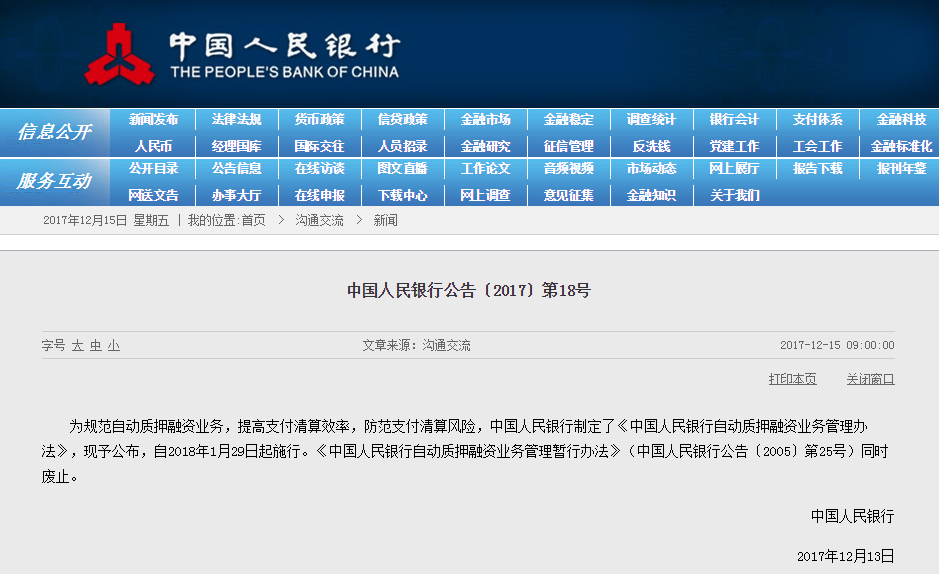Screen dimensions: 939x576
Task: Open the 新闻发布 menu item
Action: (153, 119)
